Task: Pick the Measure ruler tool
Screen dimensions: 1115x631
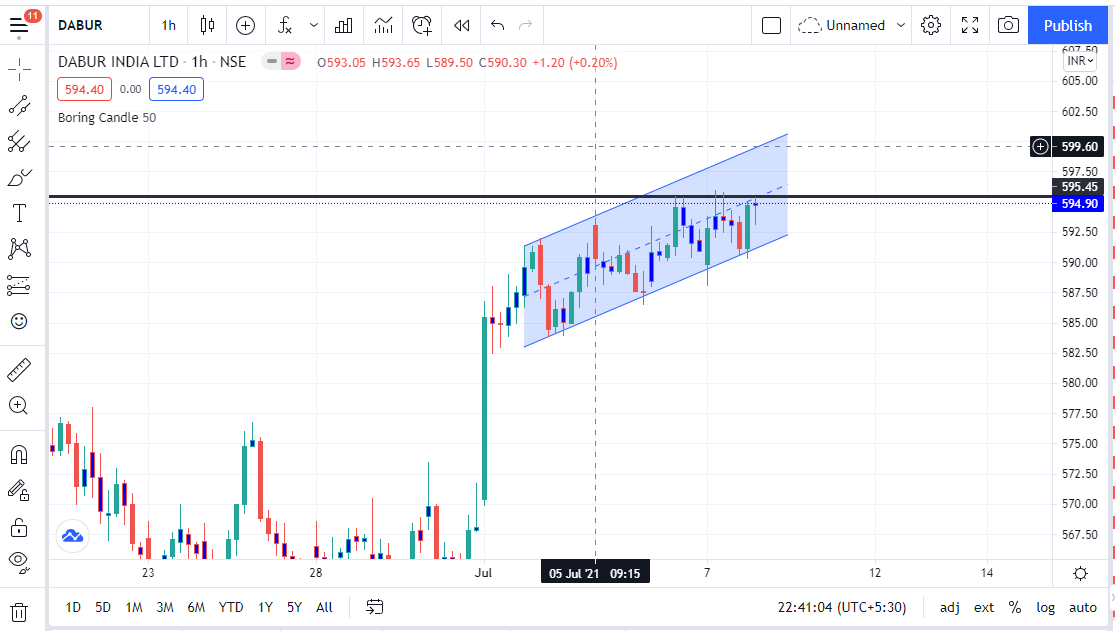Action: (18, 371)
